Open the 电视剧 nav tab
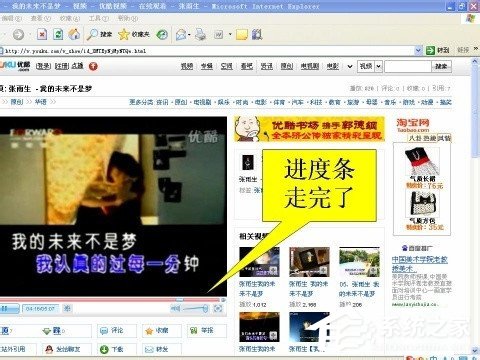Screen dimensions: 480x360 (x=310, y=66)
